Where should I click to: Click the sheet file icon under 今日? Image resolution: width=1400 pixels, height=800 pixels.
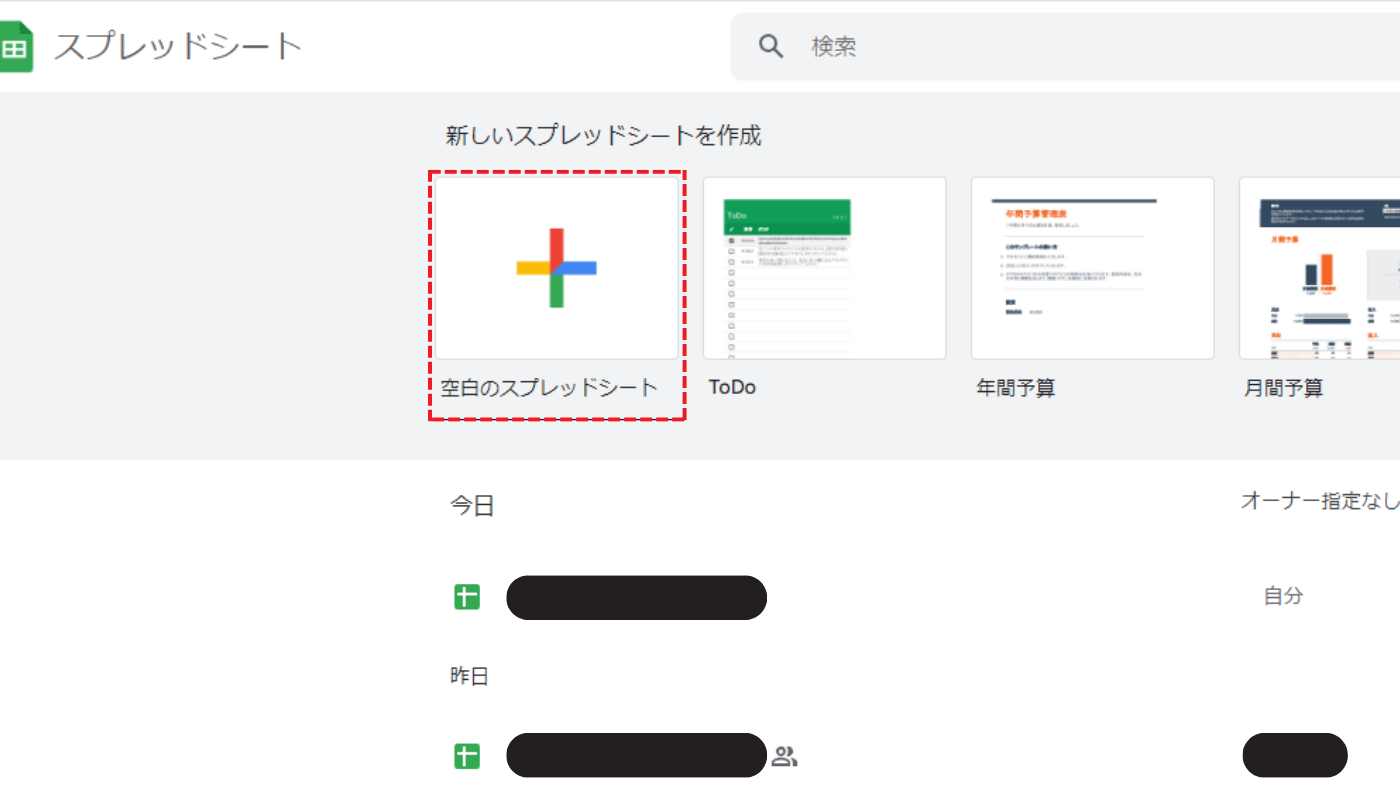[467, 597]
